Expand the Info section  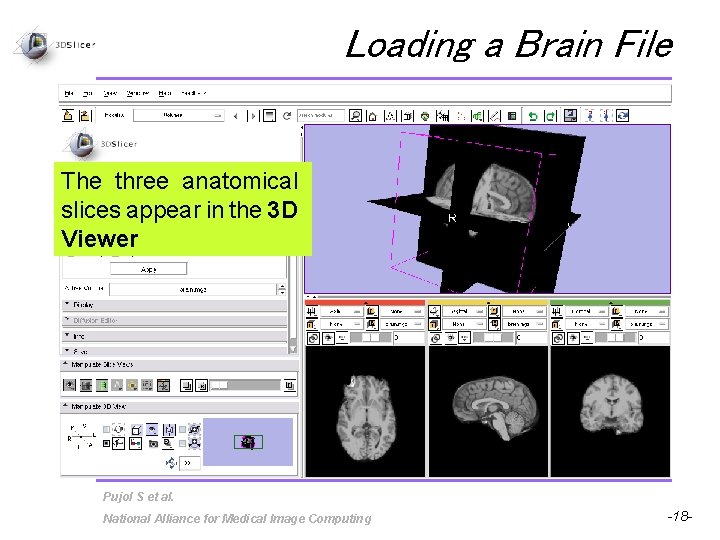pos(174,336)
